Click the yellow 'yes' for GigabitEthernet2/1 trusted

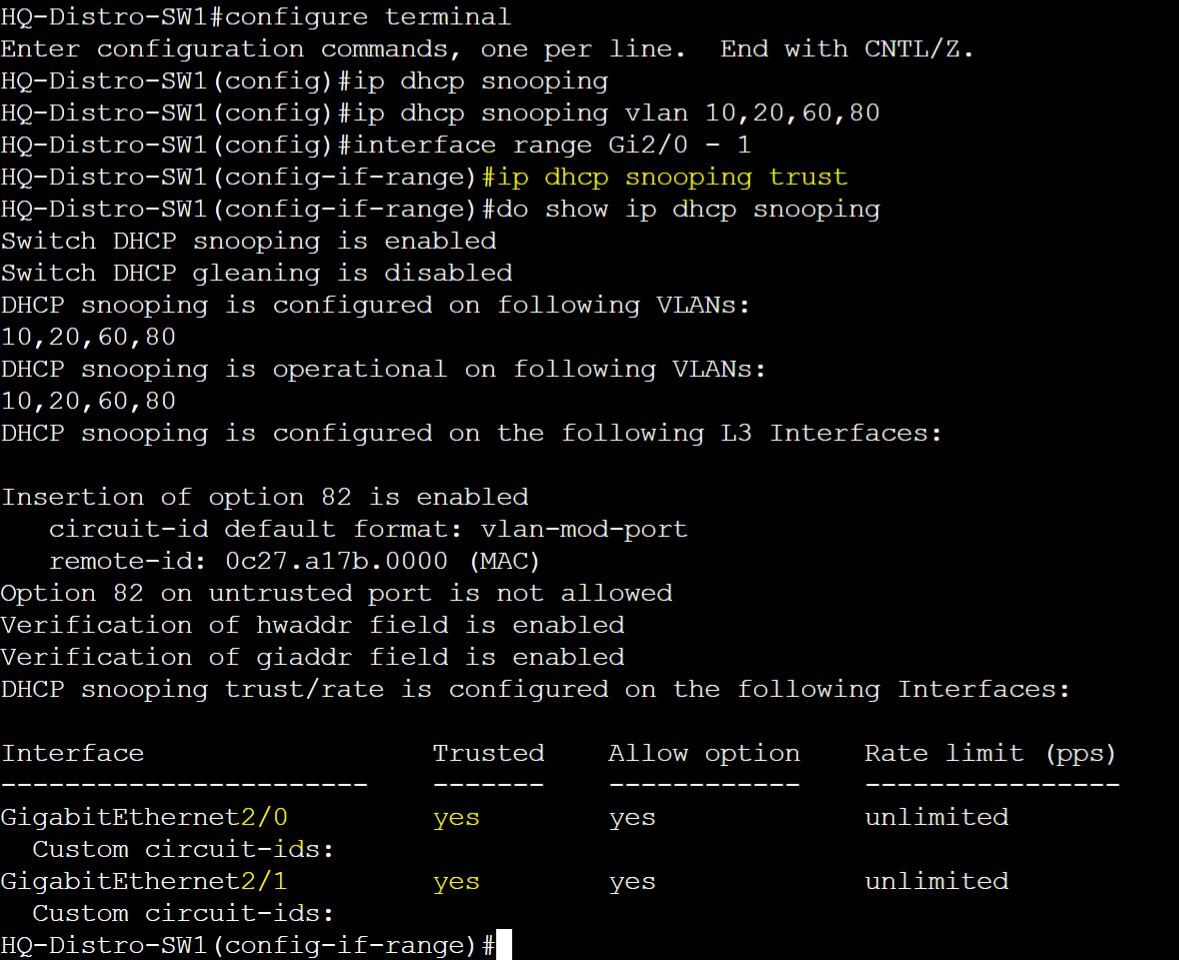point(456,882)
